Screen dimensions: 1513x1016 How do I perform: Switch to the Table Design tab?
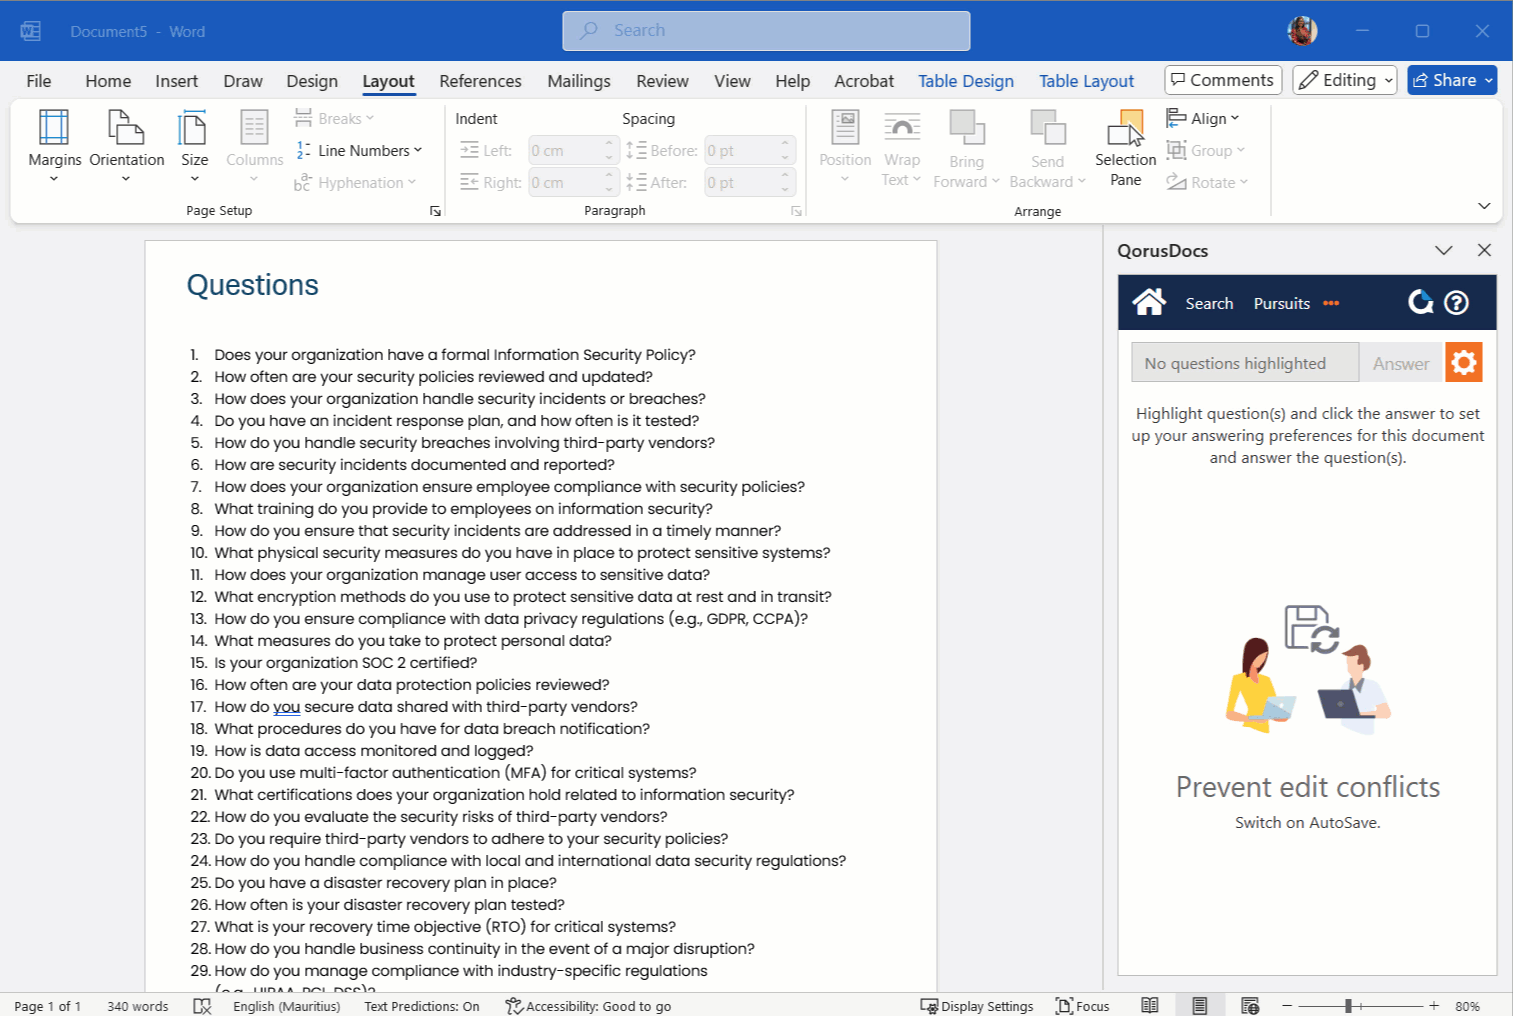pyautogui.click(x=965, y=80)
